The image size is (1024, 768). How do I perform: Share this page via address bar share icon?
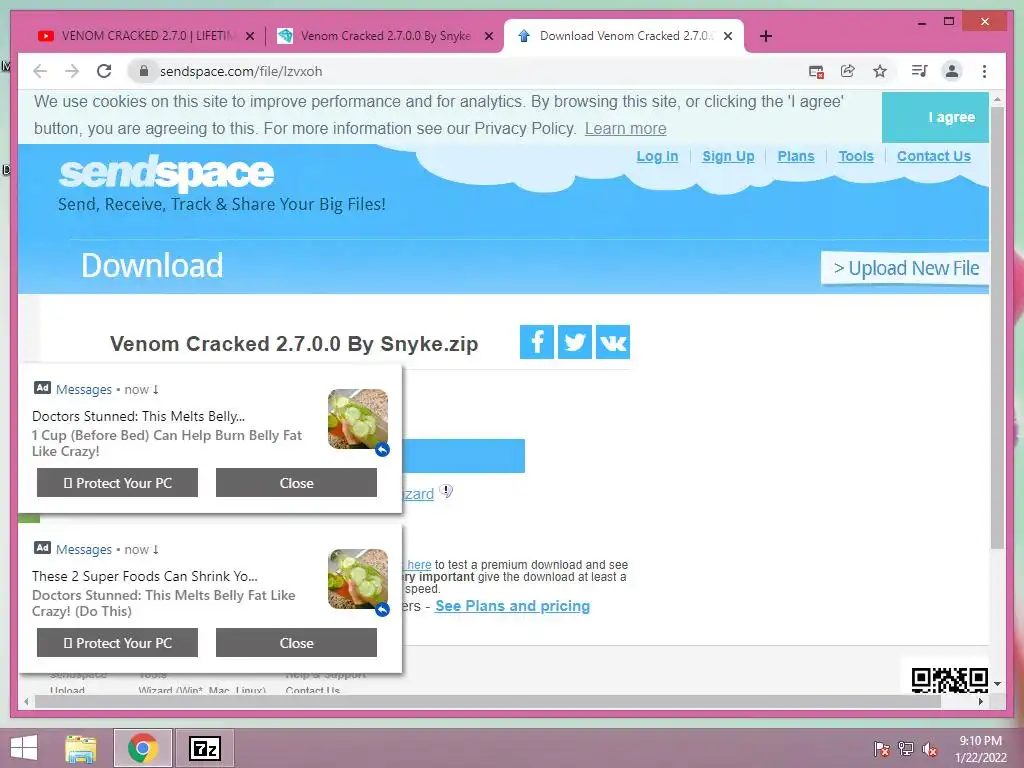848,71
